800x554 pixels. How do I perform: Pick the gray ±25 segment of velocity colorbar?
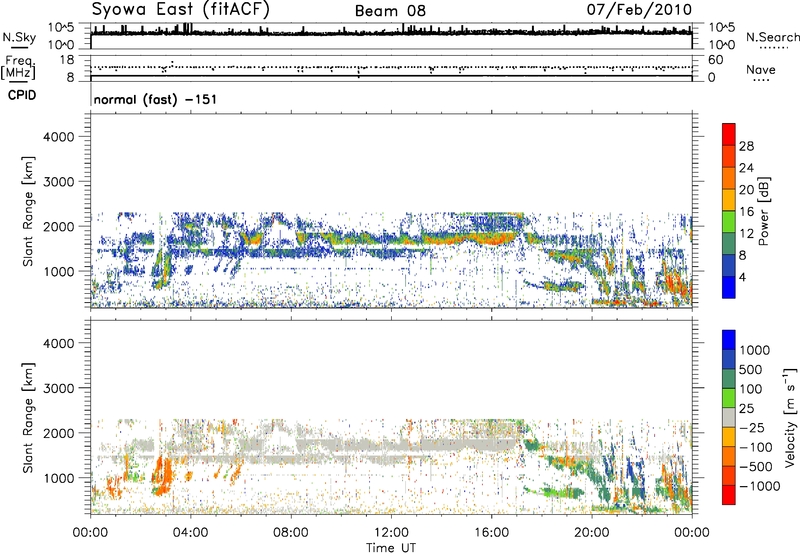pyautogui.click(x=729, y=417)
